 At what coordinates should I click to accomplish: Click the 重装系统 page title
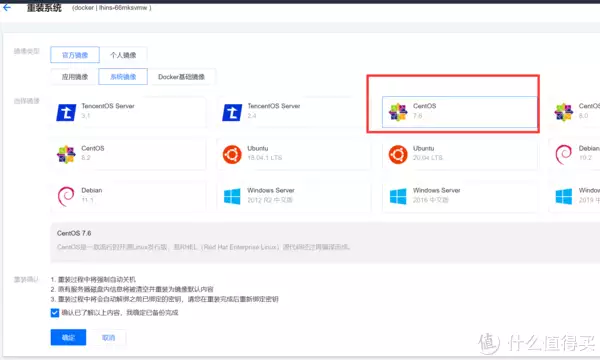(44, 8)
